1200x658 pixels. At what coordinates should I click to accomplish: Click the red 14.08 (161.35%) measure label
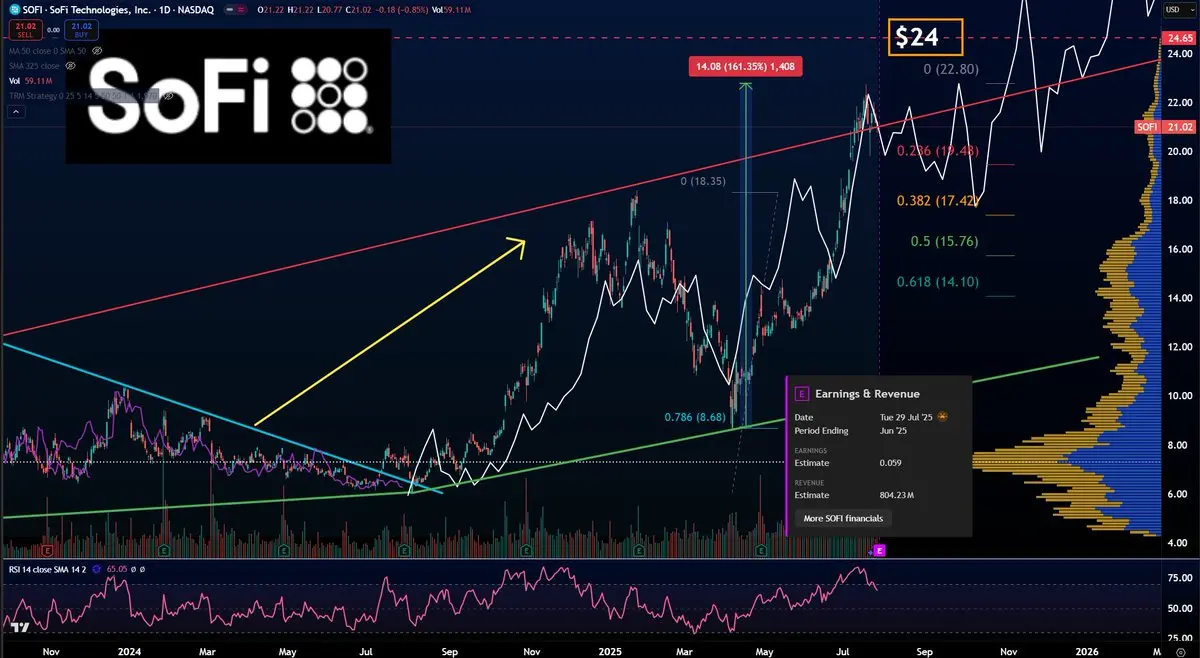pos(745,67)
